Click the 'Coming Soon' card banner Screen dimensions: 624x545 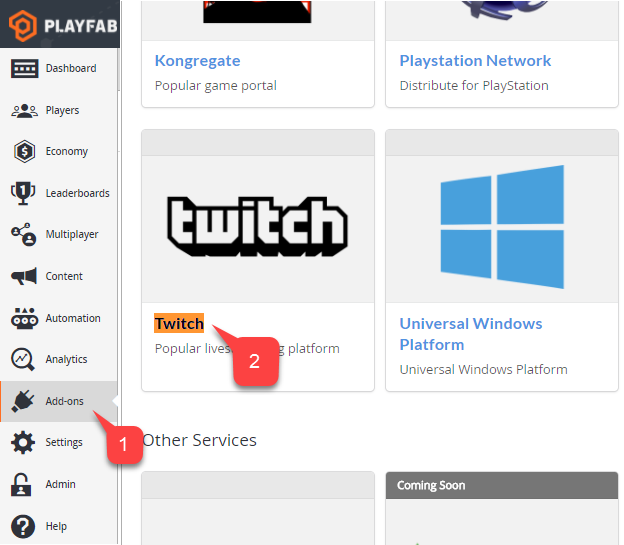coord(502,485)
